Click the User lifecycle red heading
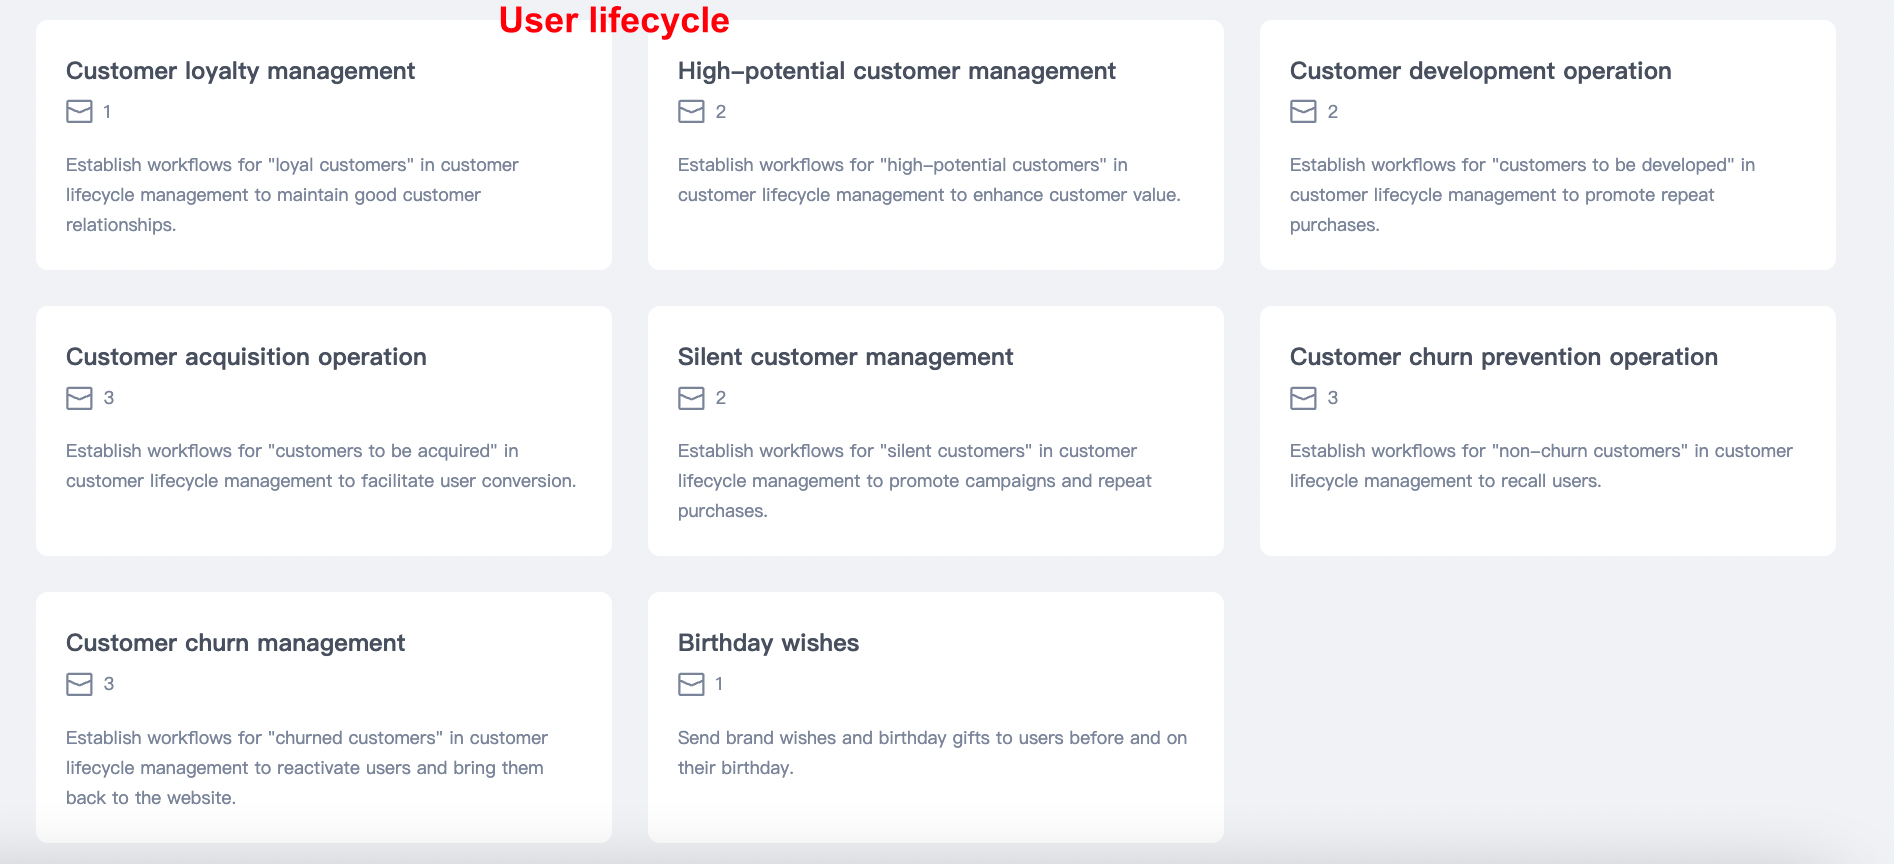This screenshot has width=1894, height=864. coord(614,20)
